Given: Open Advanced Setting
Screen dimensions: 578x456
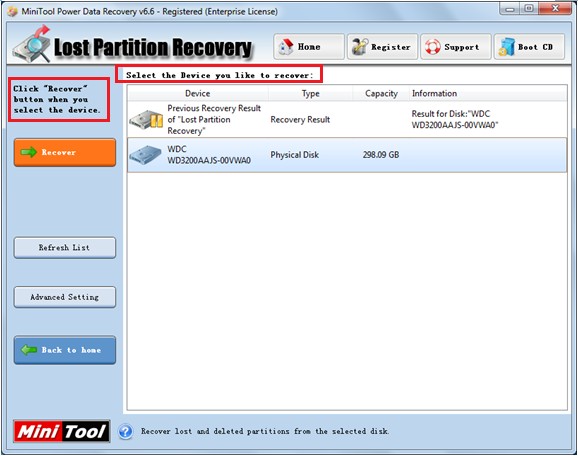Looking at the screenshot, I should pos(65,297).
